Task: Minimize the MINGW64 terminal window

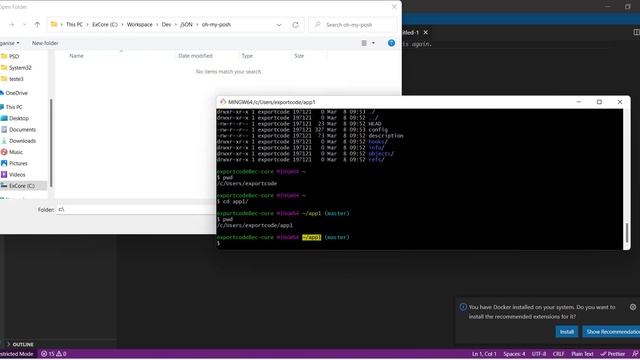Action: (578, 102)
